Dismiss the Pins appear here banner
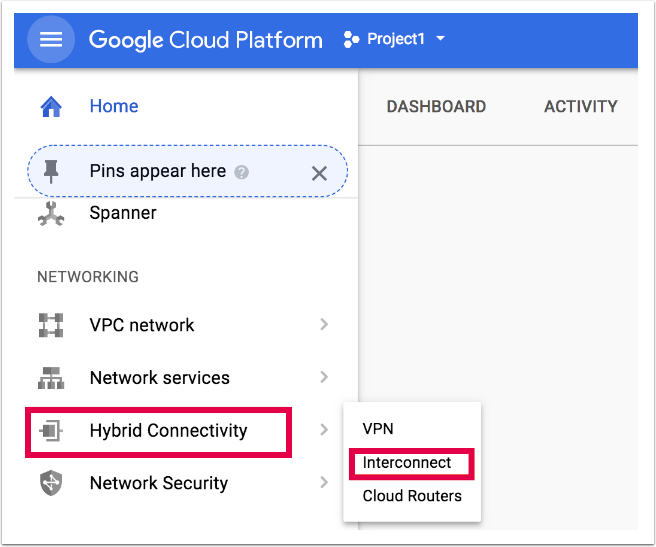 click(319, 173)
